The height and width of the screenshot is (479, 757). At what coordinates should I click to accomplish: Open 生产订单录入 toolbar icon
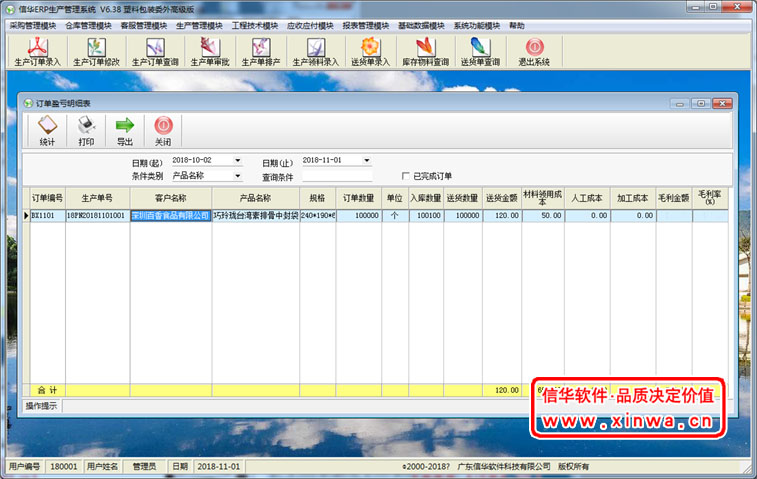38,52
